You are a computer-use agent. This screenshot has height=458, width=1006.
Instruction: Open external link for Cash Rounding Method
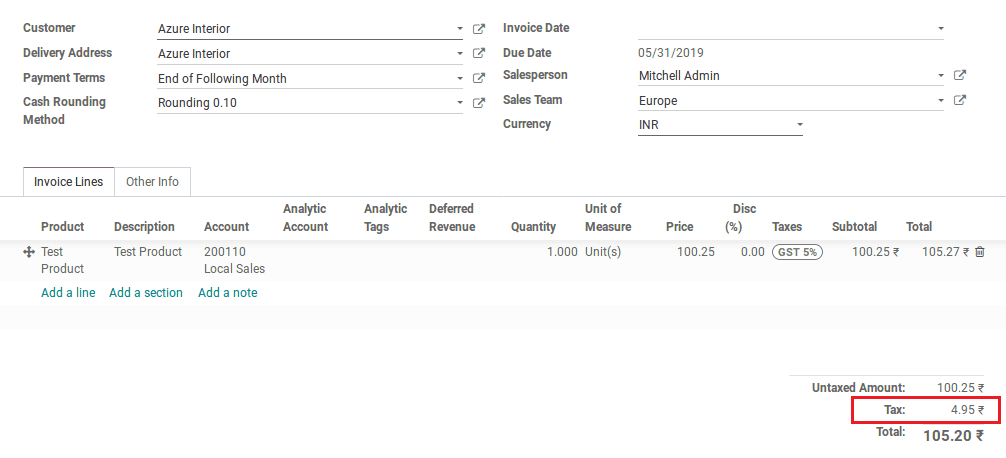click(478, 102)
